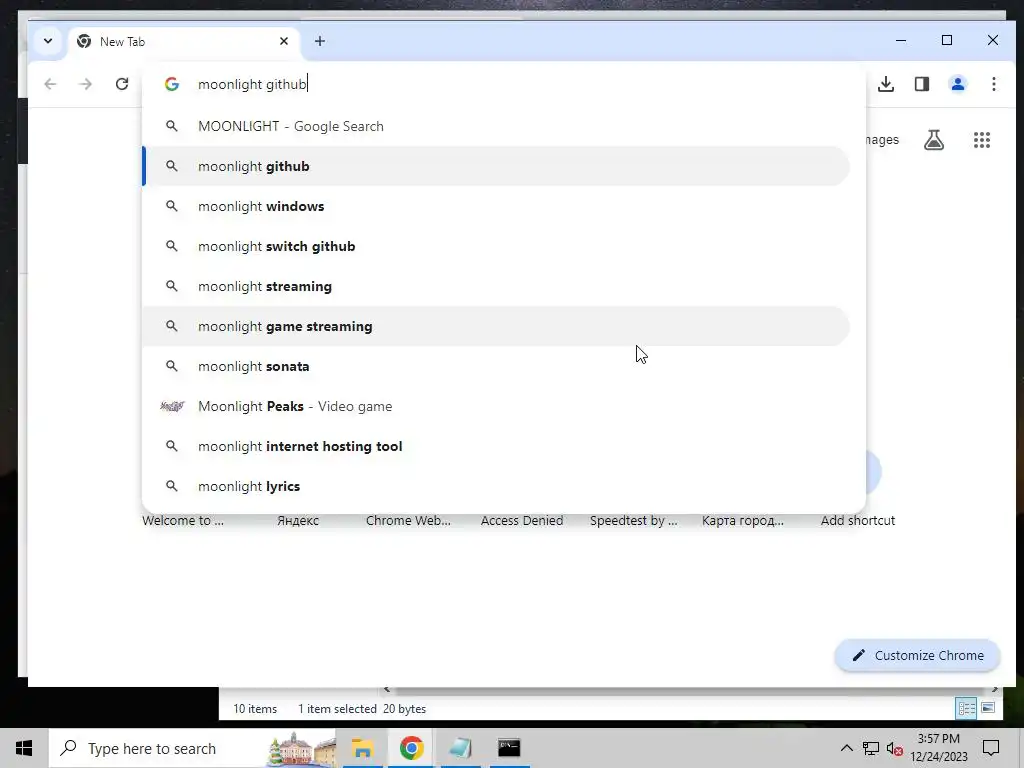The image size is (1024, 768).
Task: Open the Google apps grid
Action: 982,140
